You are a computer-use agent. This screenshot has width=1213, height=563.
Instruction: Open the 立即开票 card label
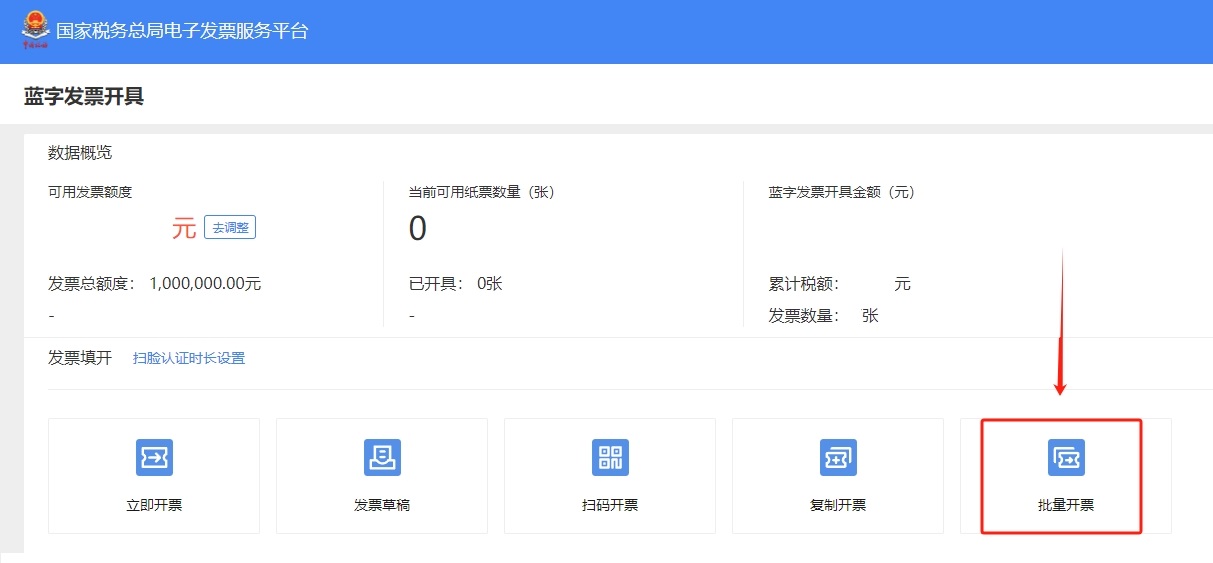click(154, 505)
